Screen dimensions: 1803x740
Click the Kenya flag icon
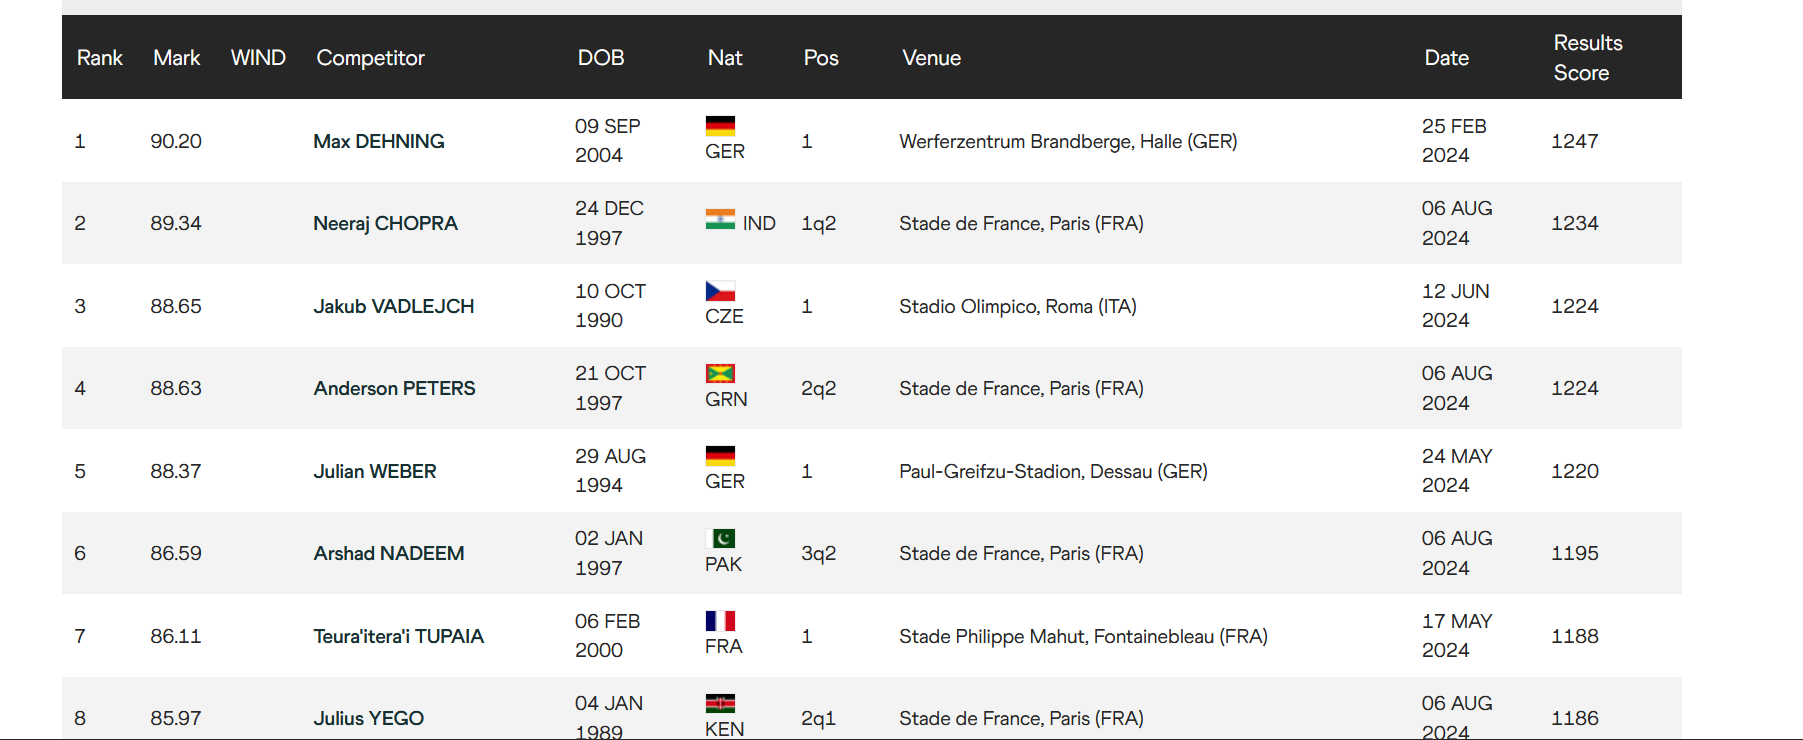[x=720, y=703]
